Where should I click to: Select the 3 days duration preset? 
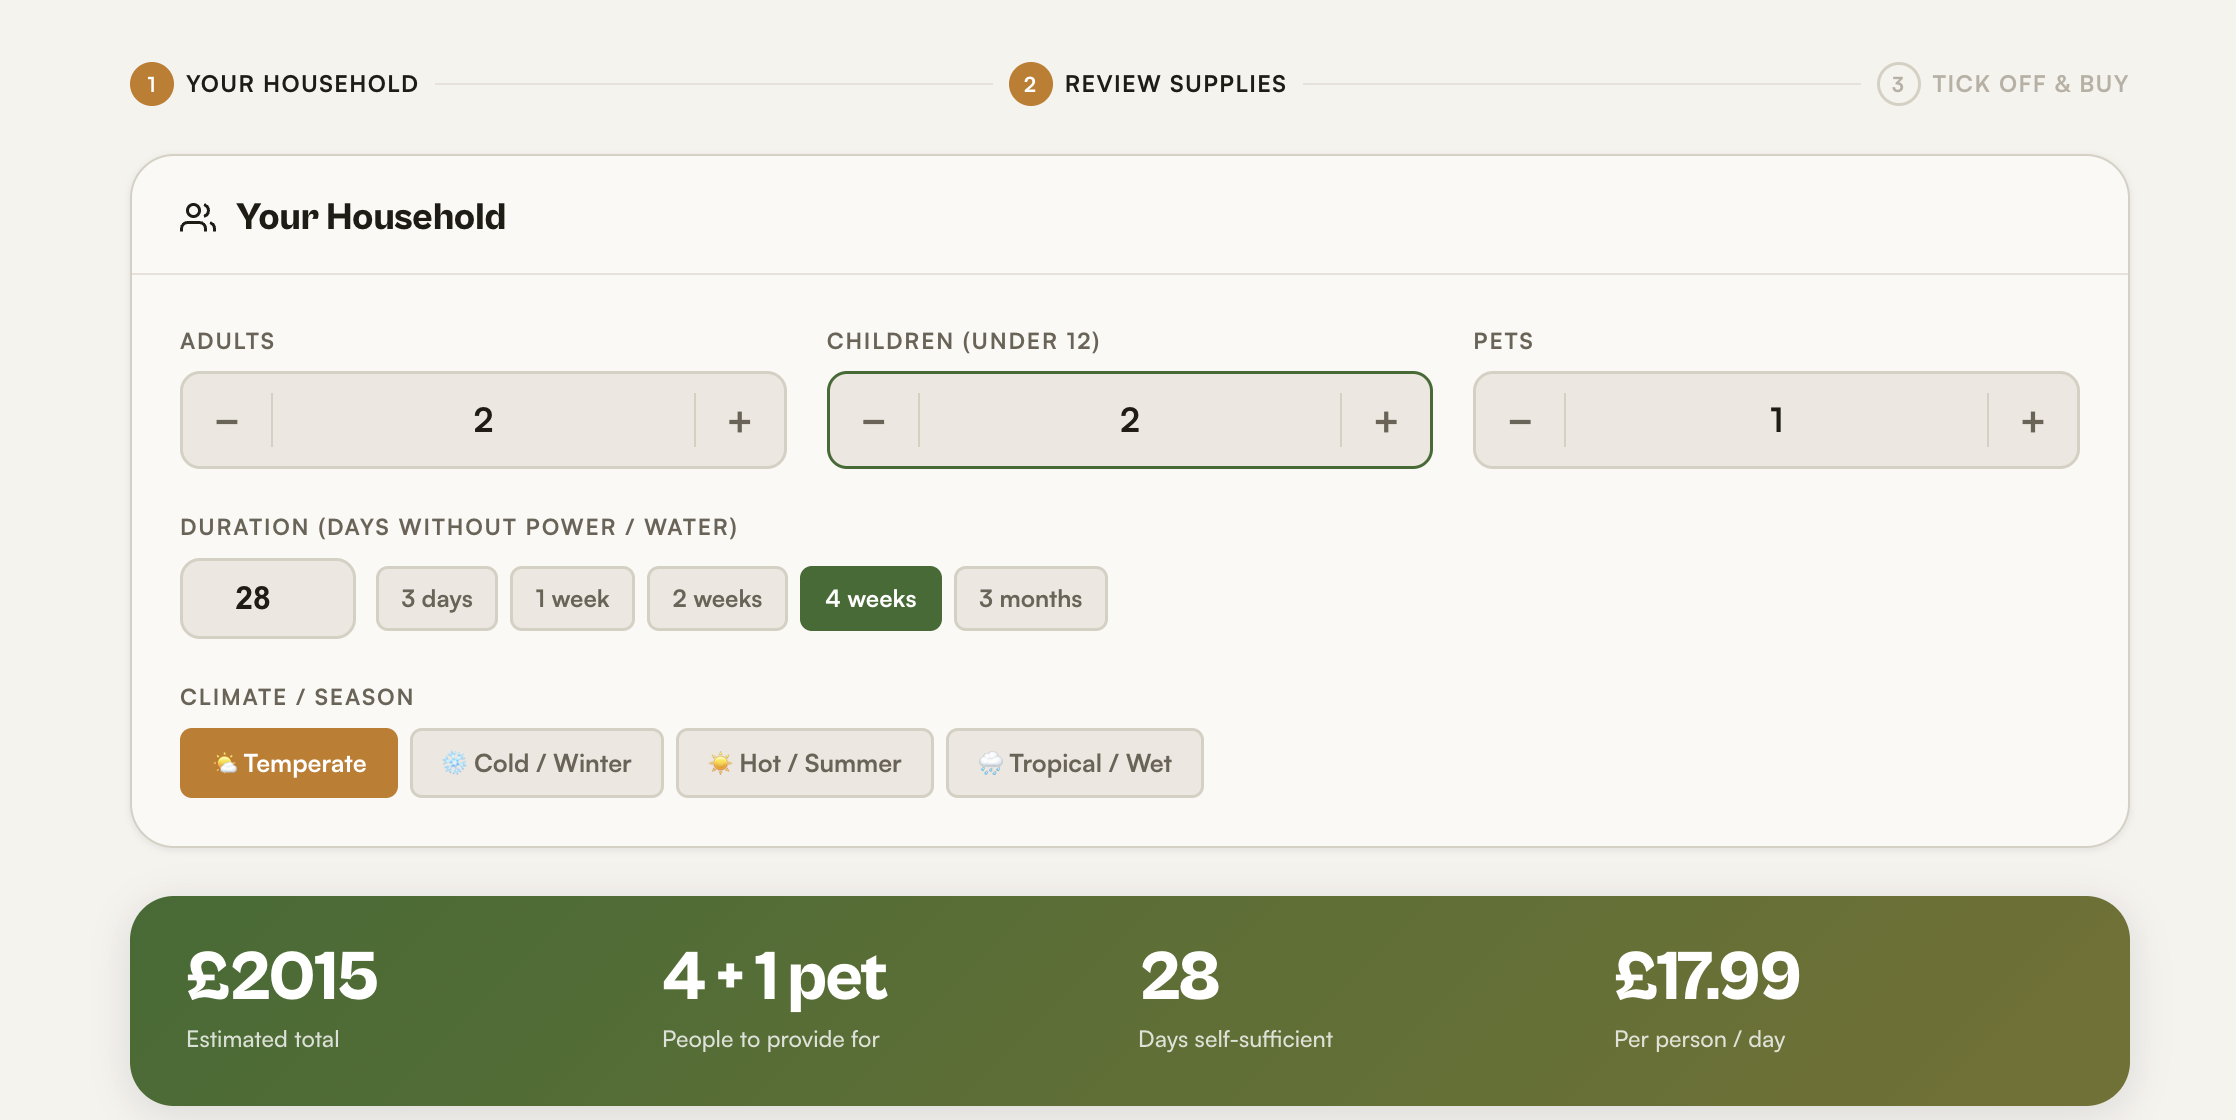(x=437, y=598)
